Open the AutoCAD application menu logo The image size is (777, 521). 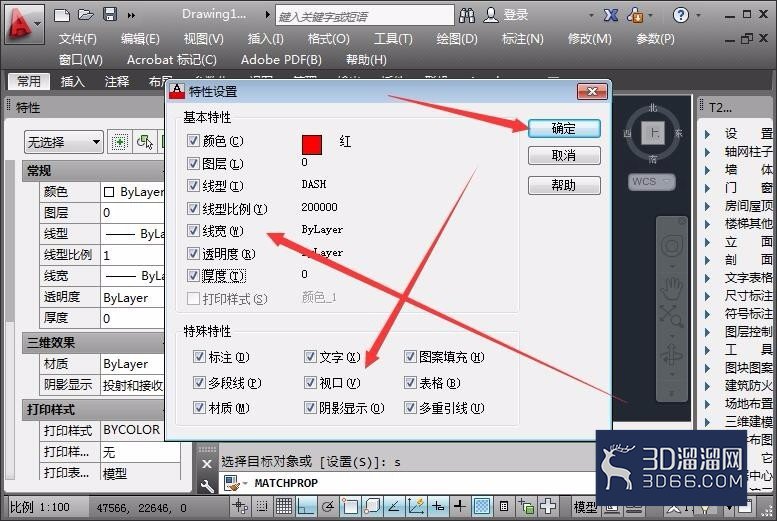[x=23, y=23]
